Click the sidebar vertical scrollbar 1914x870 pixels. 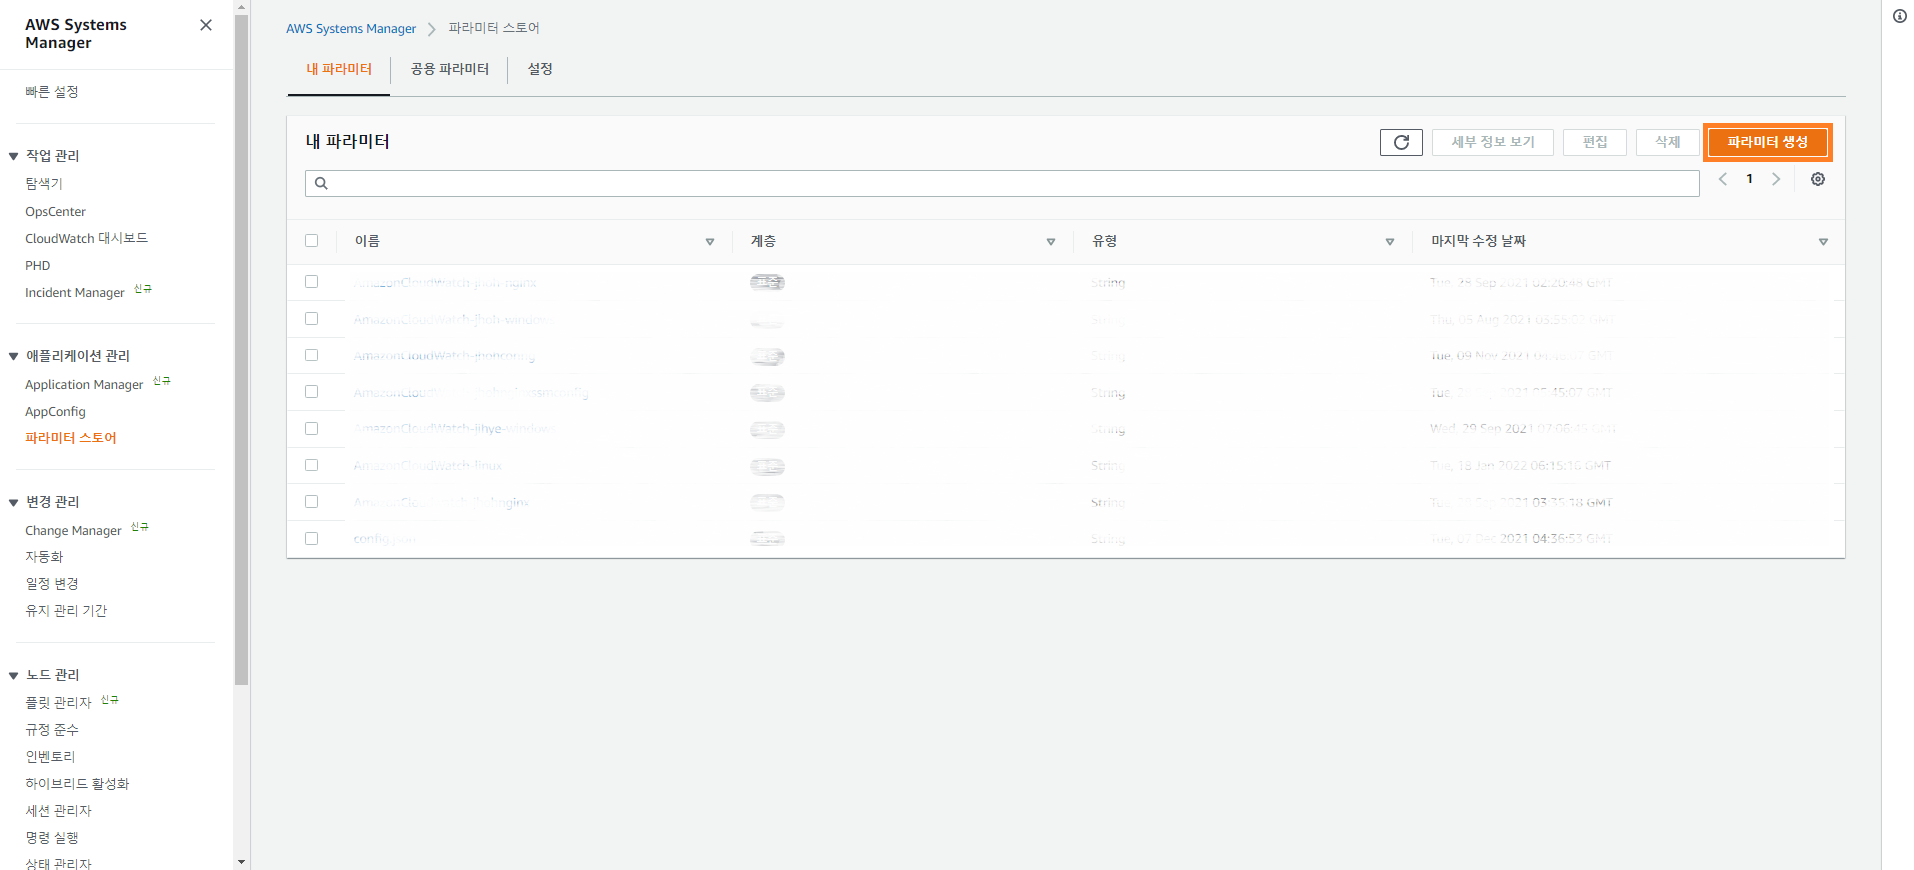click(x=241, y=350)
